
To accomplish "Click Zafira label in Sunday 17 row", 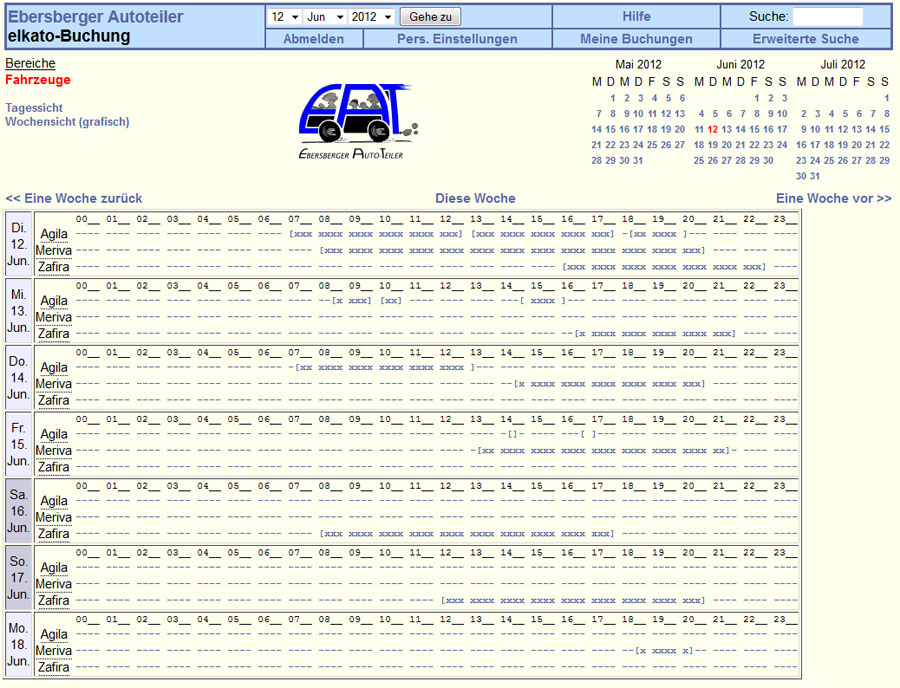I will [x=54, y=600].
